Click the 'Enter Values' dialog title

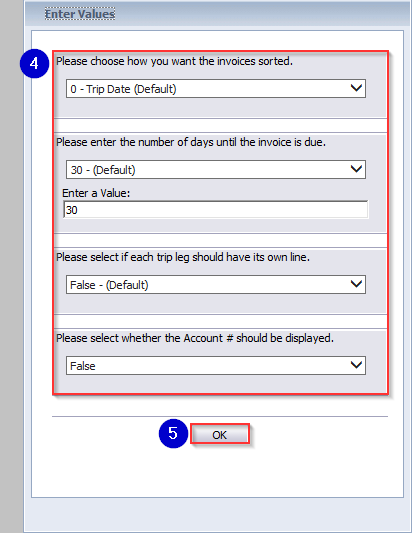coord(80,14)
